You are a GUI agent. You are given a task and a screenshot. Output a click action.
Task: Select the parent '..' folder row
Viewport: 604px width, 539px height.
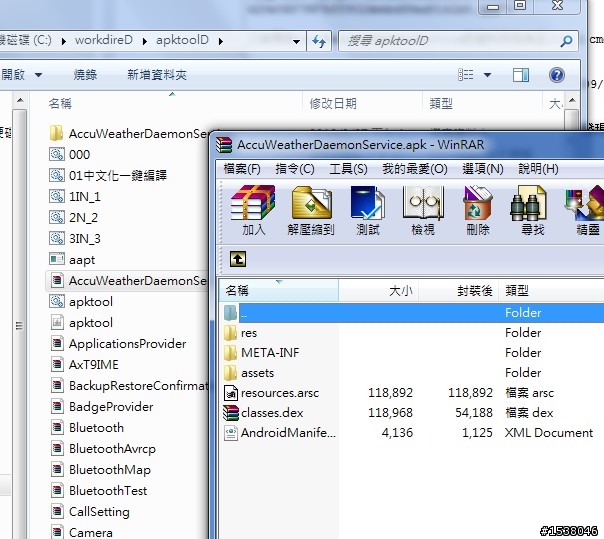coord(413,313)
